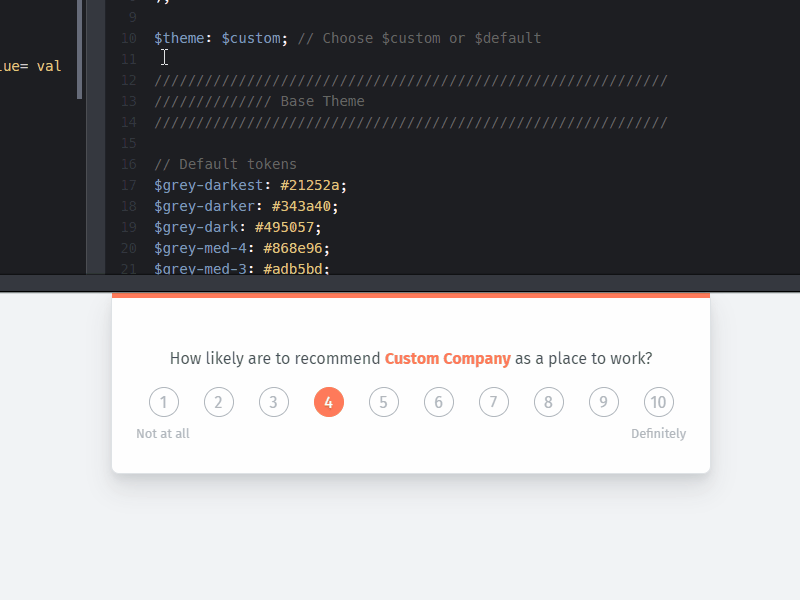Select rating 6 circle
Viewport: 800px width, 600px height.
pyautogui.click(x=439, y=402)
